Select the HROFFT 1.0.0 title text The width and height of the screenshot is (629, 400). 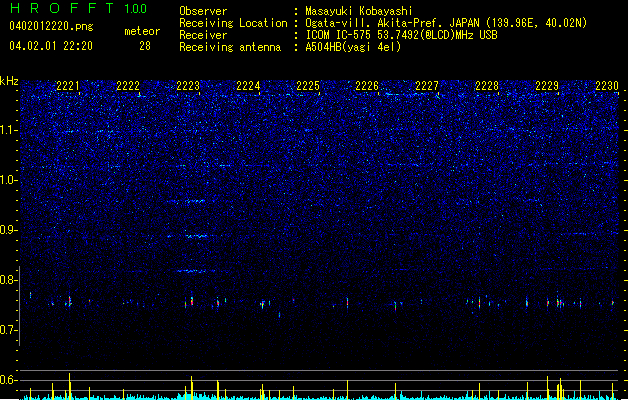tap(78, 8)
